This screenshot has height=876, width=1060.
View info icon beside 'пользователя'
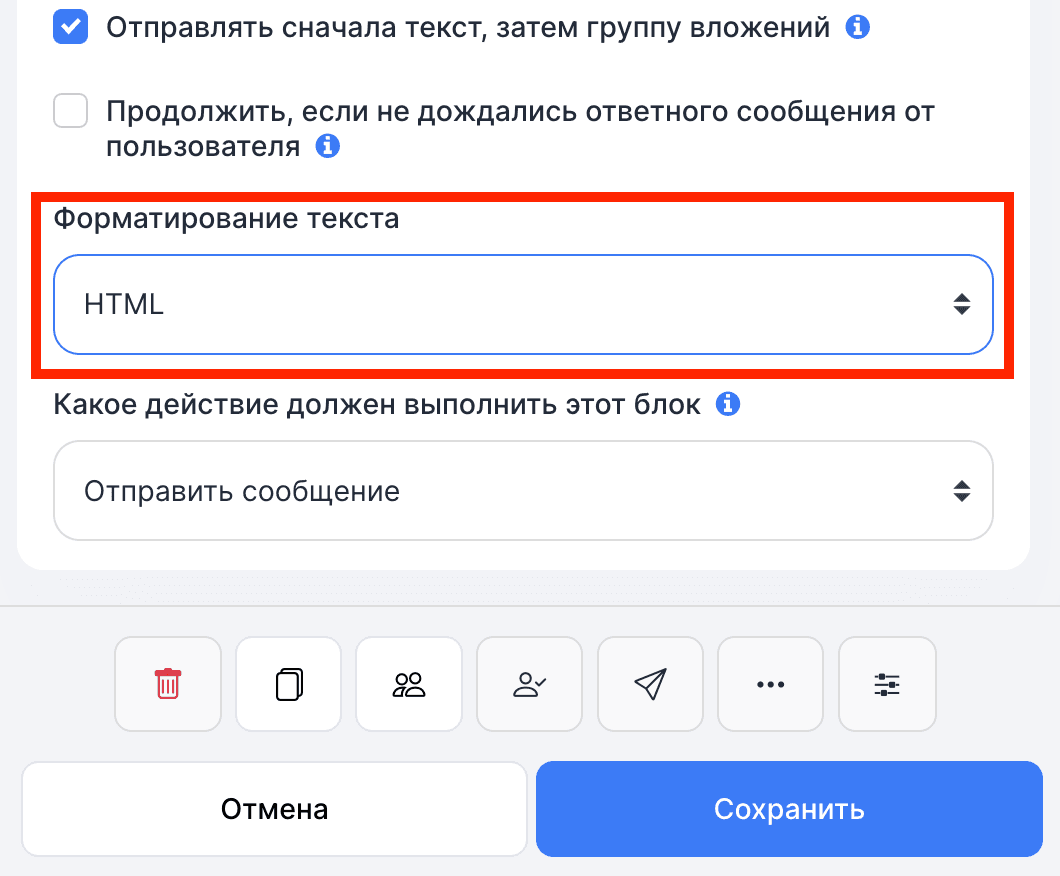pos(329,146)
